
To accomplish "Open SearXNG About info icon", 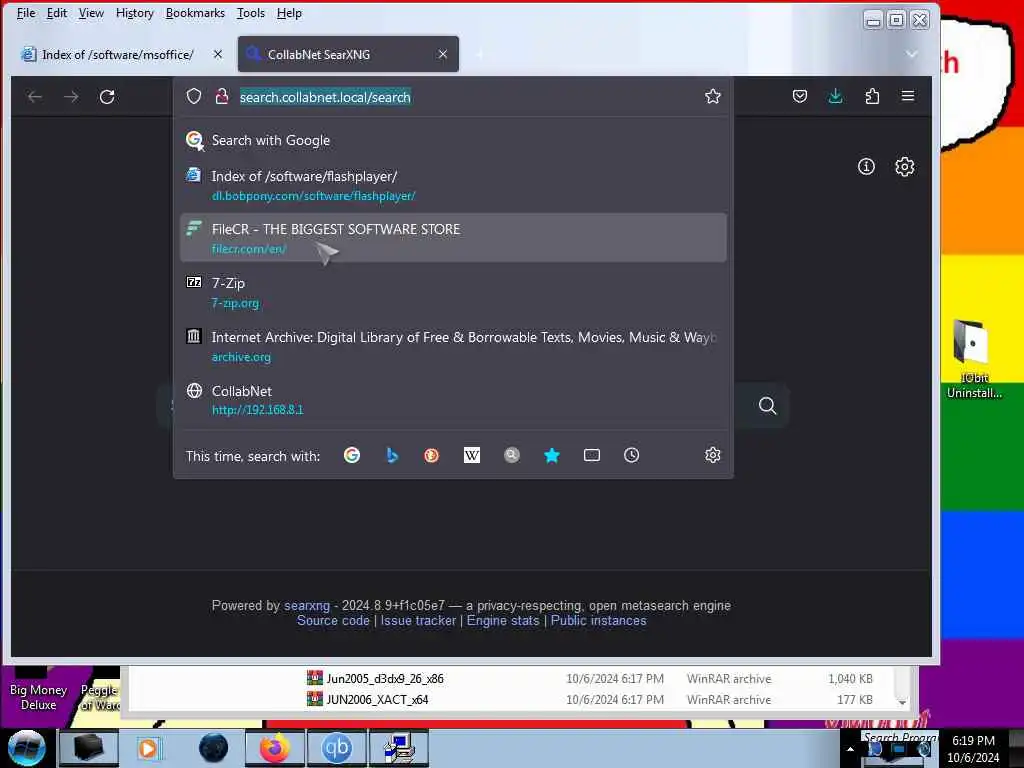I will [x=866, y=167].
